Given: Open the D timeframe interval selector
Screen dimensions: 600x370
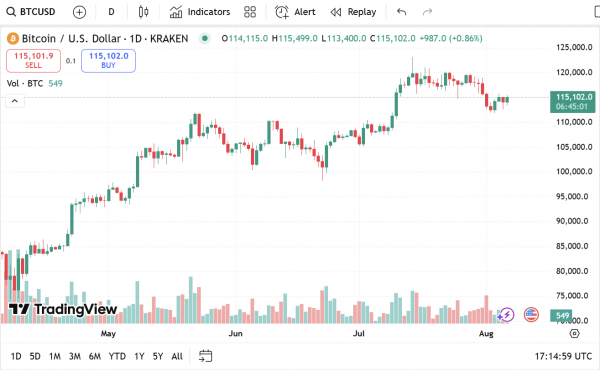Looking at the screenshot, I should coord(111,12).
